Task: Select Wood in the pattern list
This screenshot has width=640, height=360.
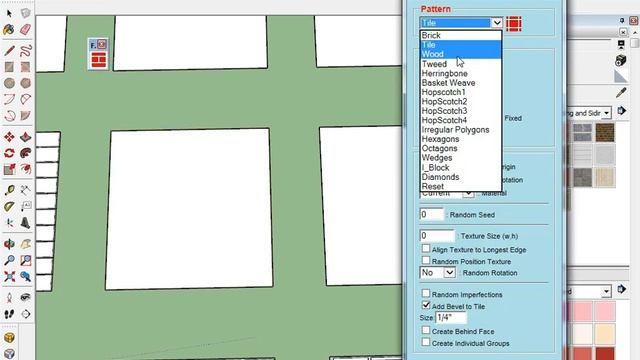Action: [x=460, y=54]
